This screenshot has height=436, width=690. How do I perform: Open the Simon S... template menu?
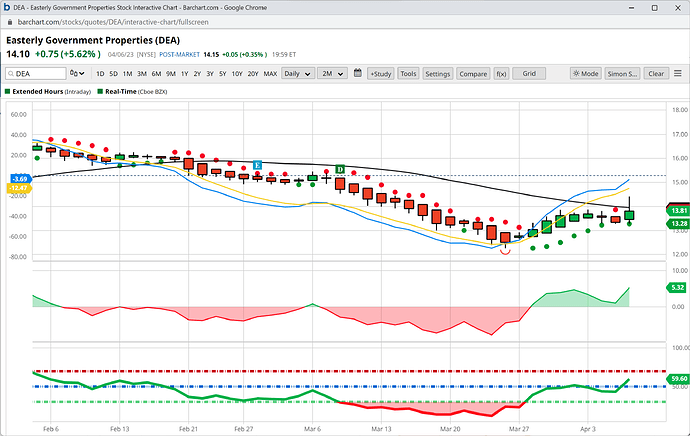click(x=622, y=73)
